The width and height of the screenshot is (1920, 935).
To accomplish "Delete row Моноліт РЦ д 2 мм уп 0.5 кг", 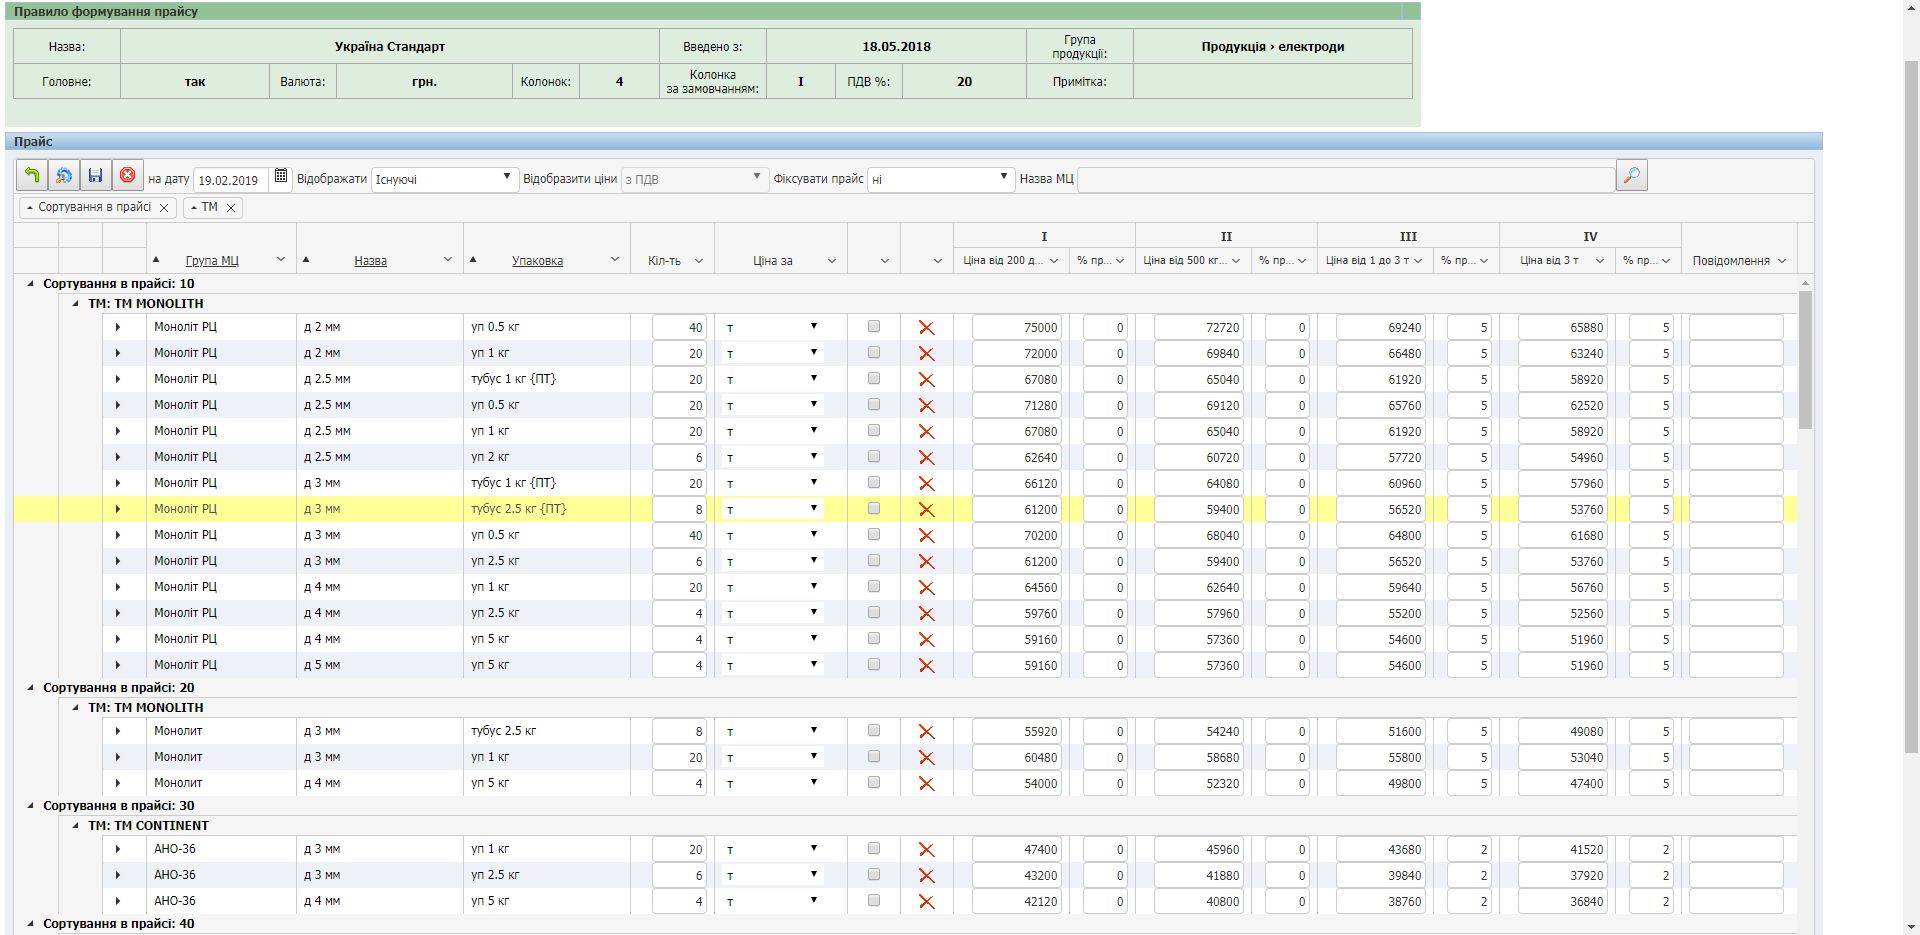I will tap(926, 327).
